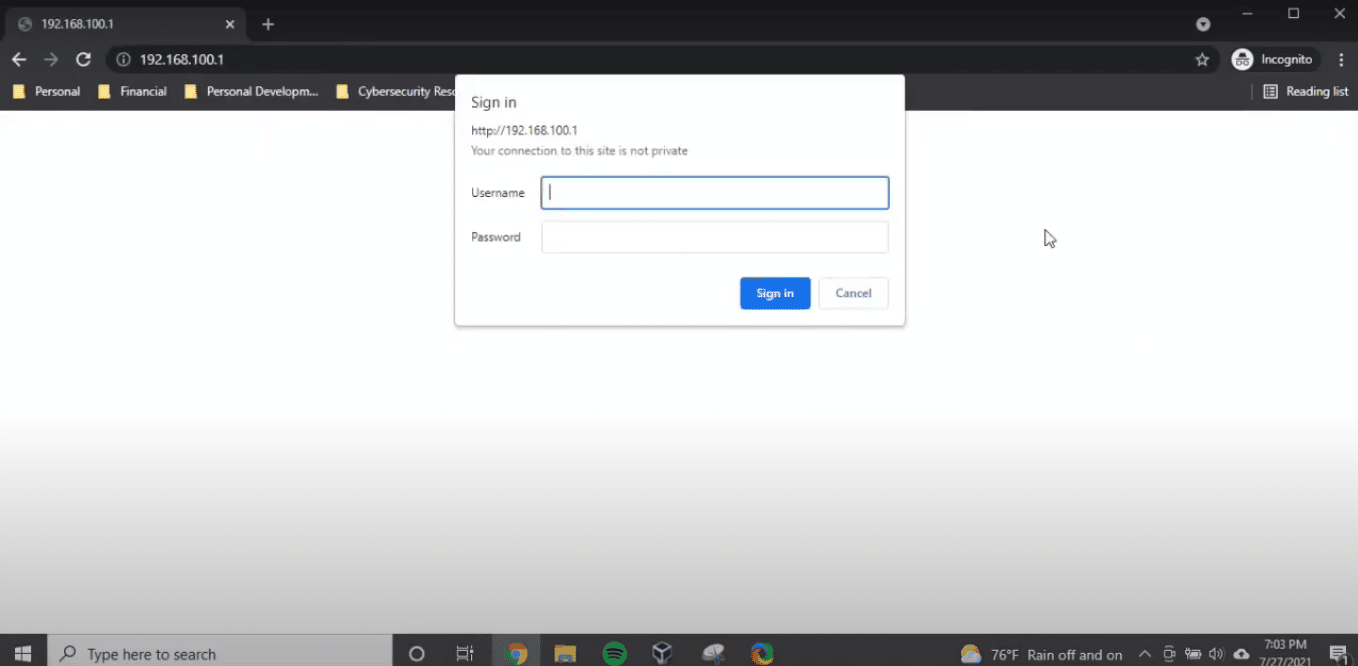1358x666 pixels.
Task: Open OneDrive from the system tray
Action: tap(1241, 653)
